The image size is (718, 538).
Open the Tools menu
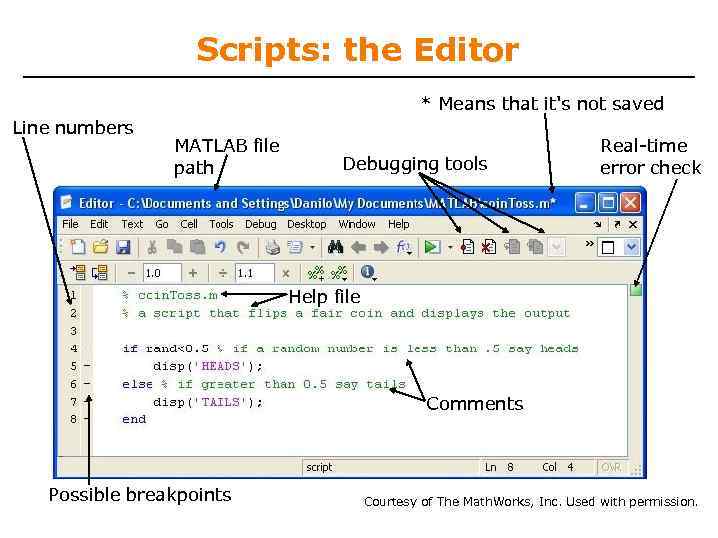(222, 224)
